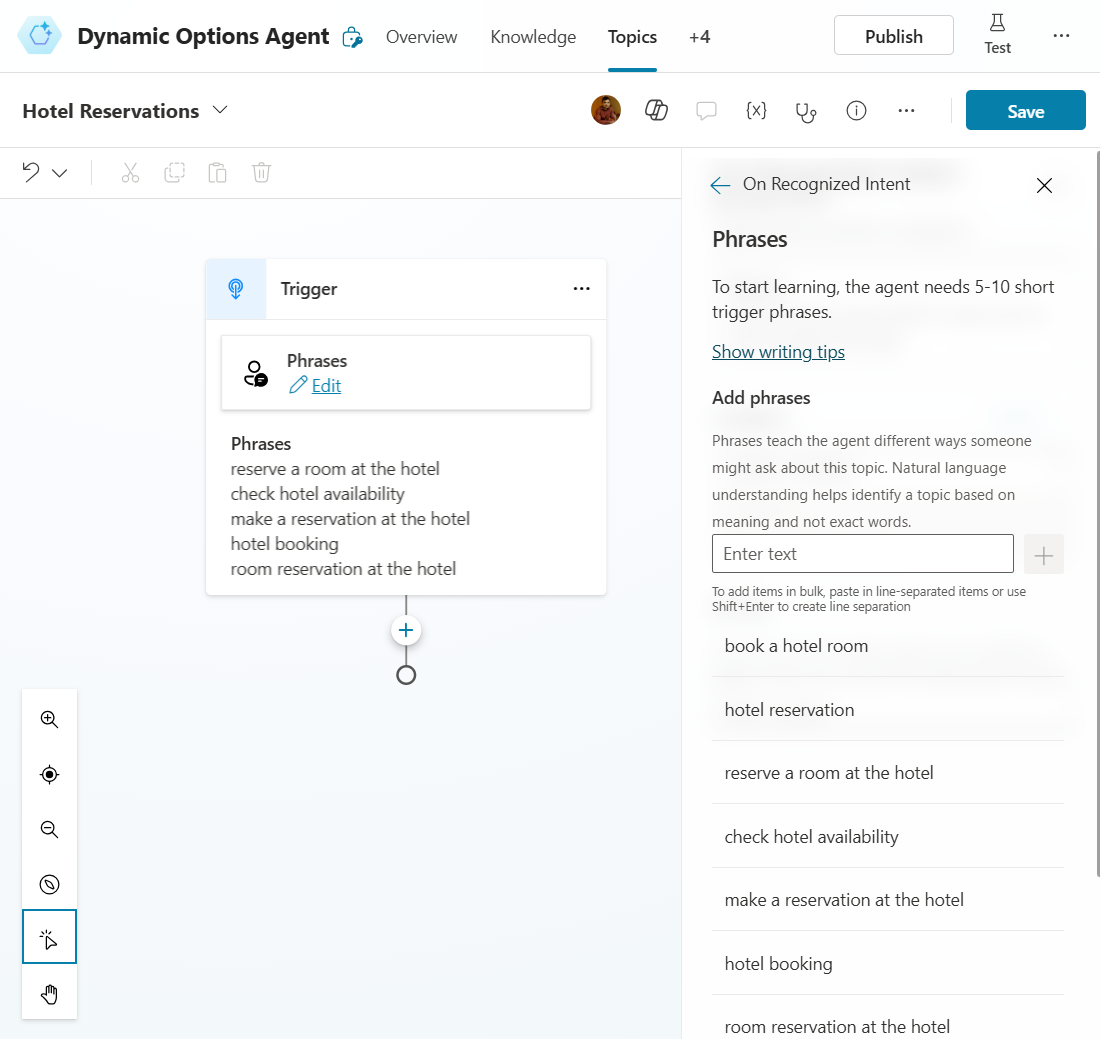Add a node with the plus button
Screen dimensions: 1100x1039
tap(406, 630)
